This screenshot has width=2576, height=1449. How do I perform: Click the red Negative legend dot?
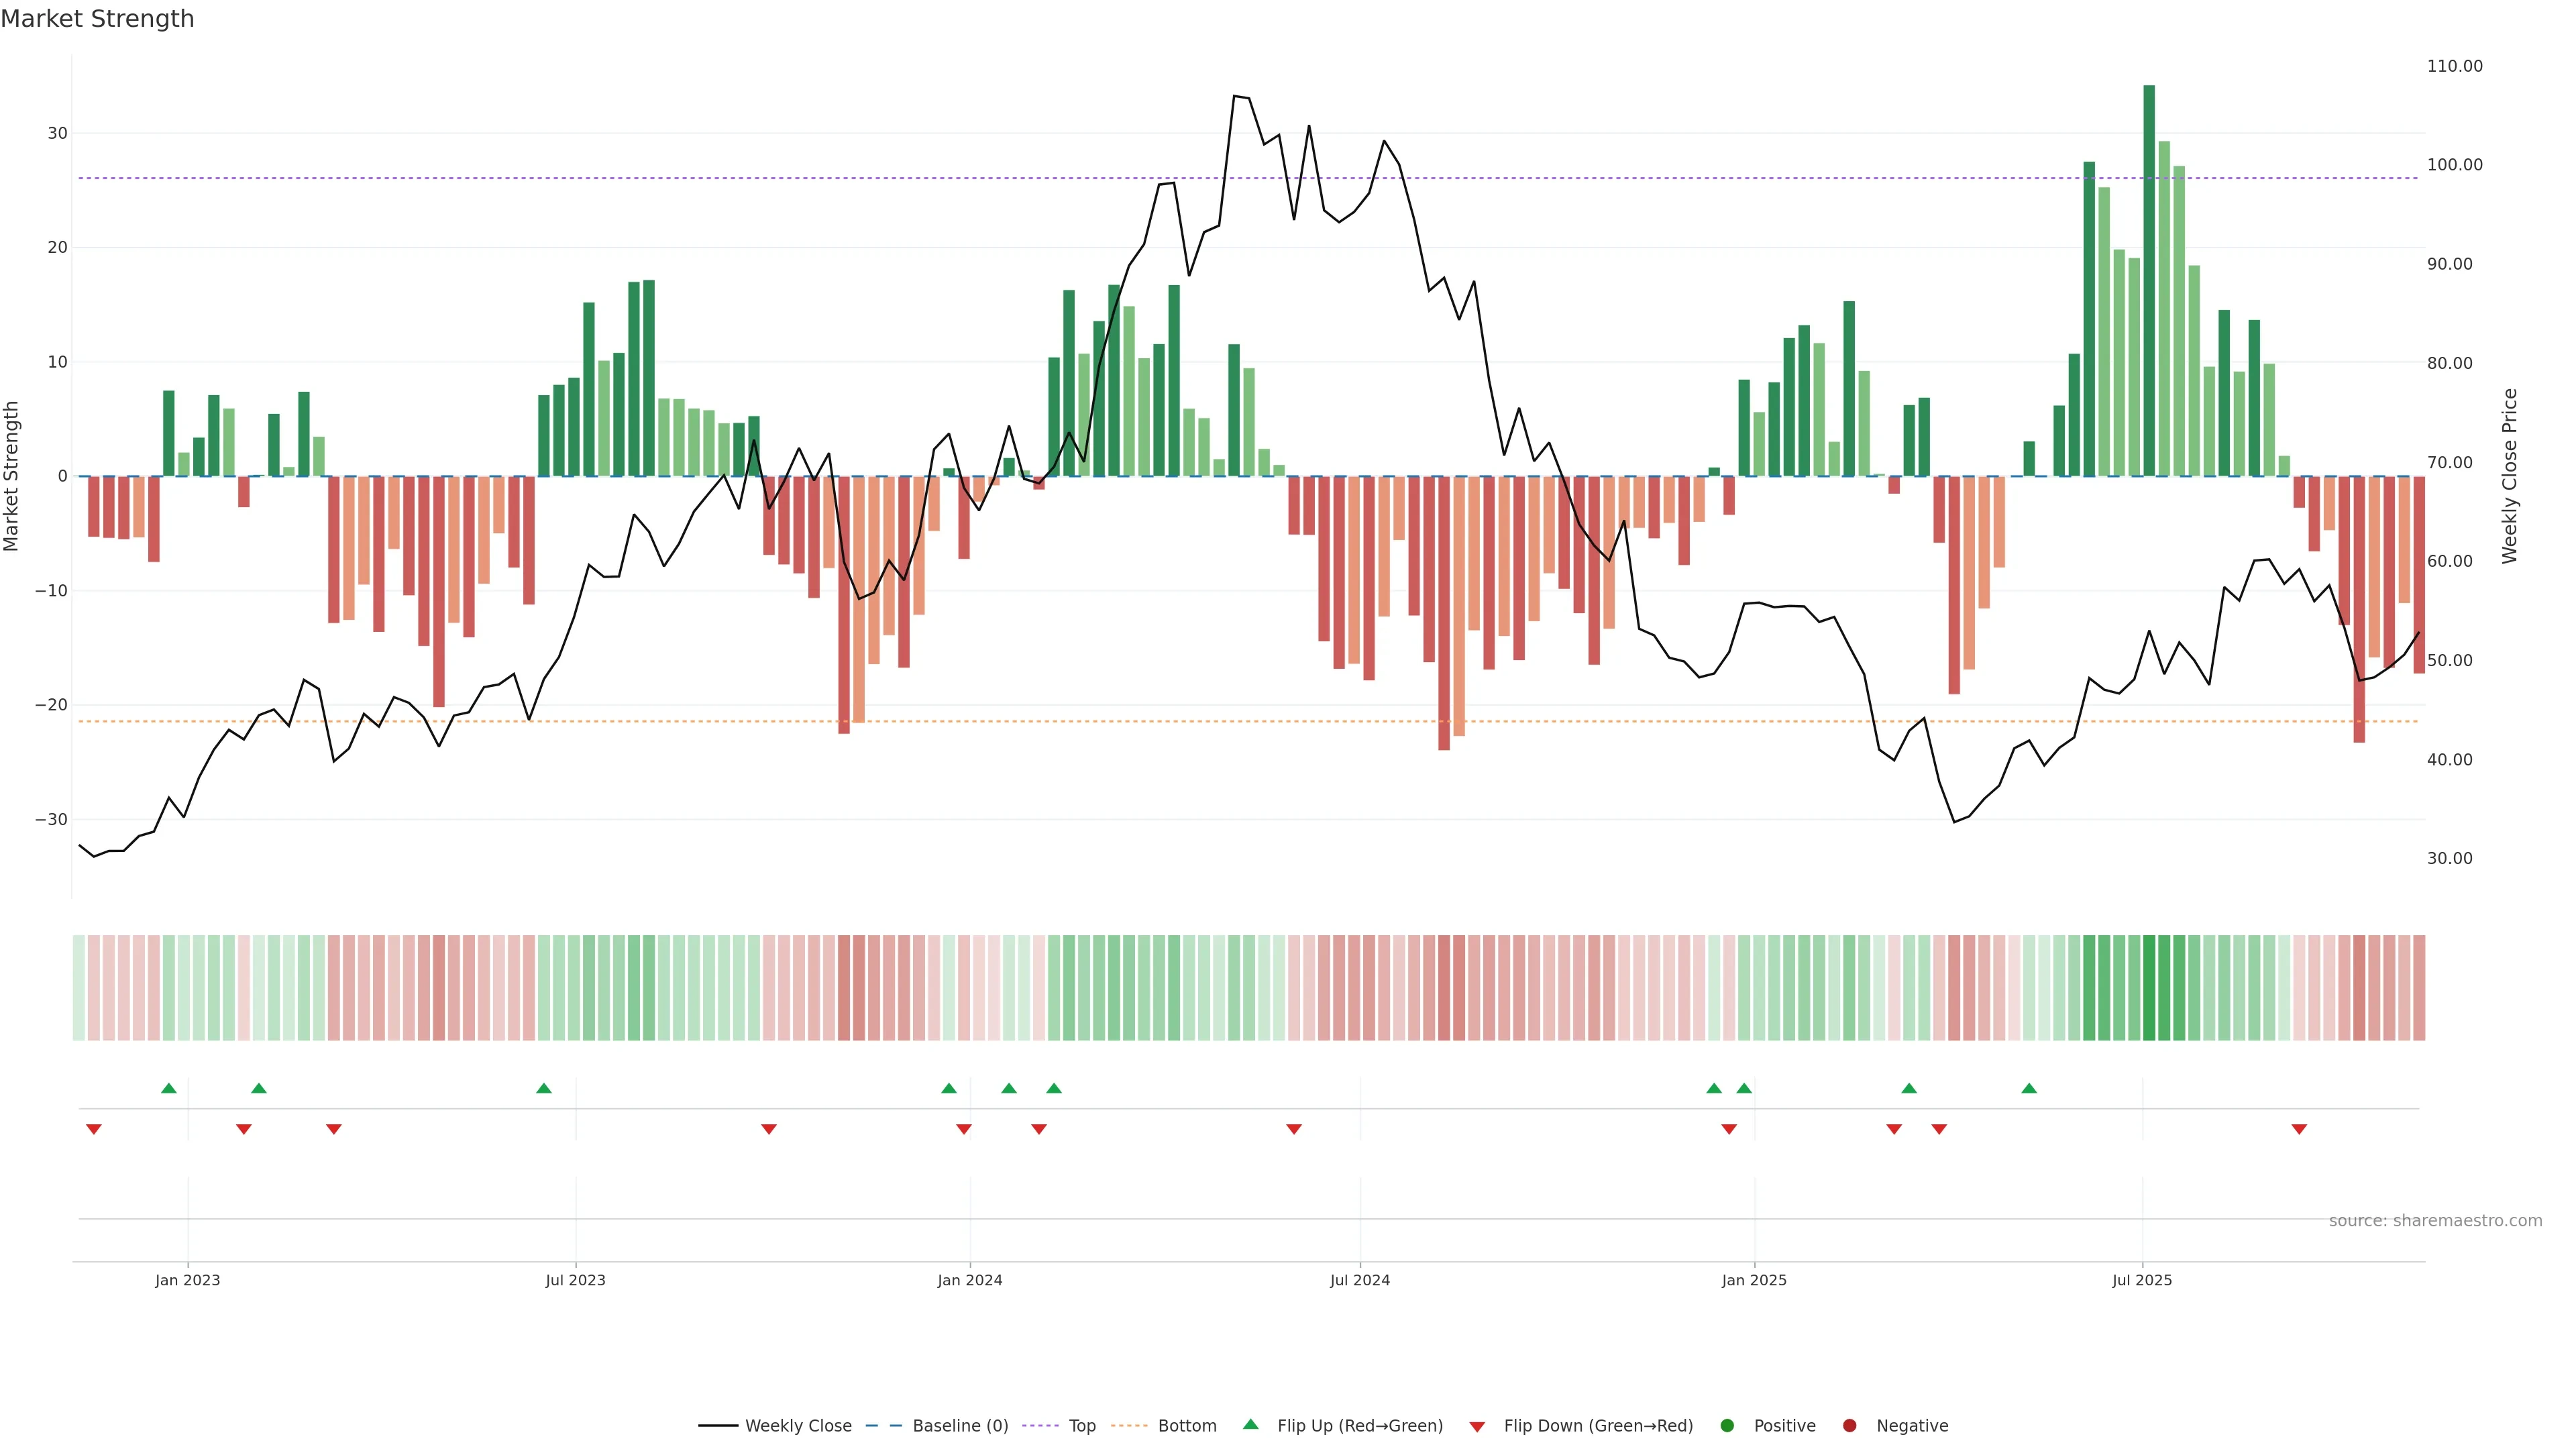pyautogui.click(x=1849, y=1425)
